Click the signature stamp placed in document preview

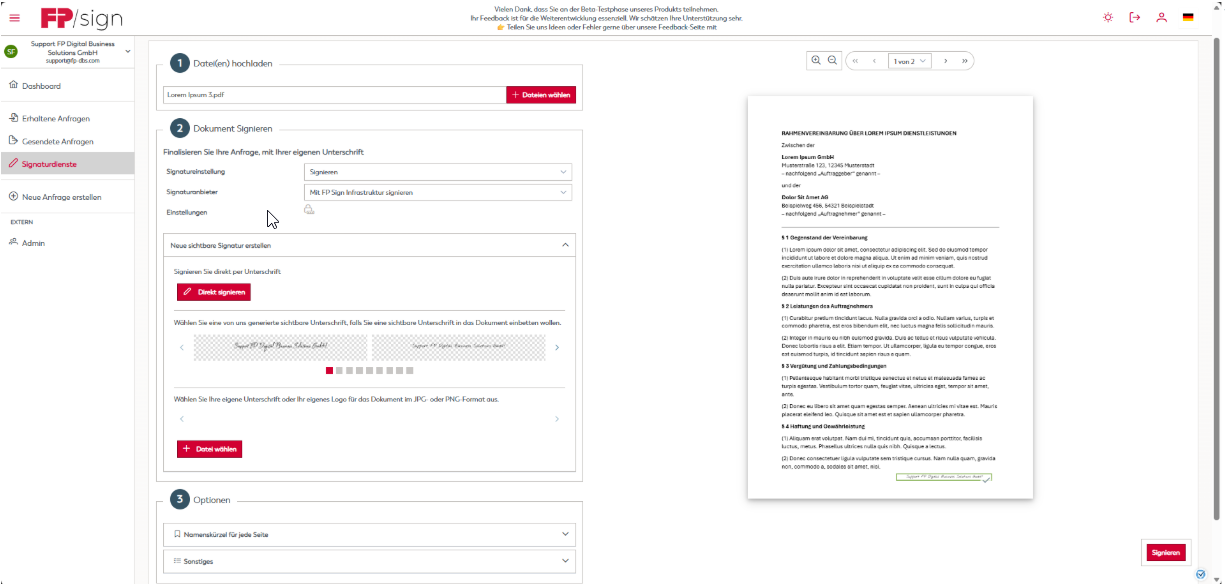(944, 478)
